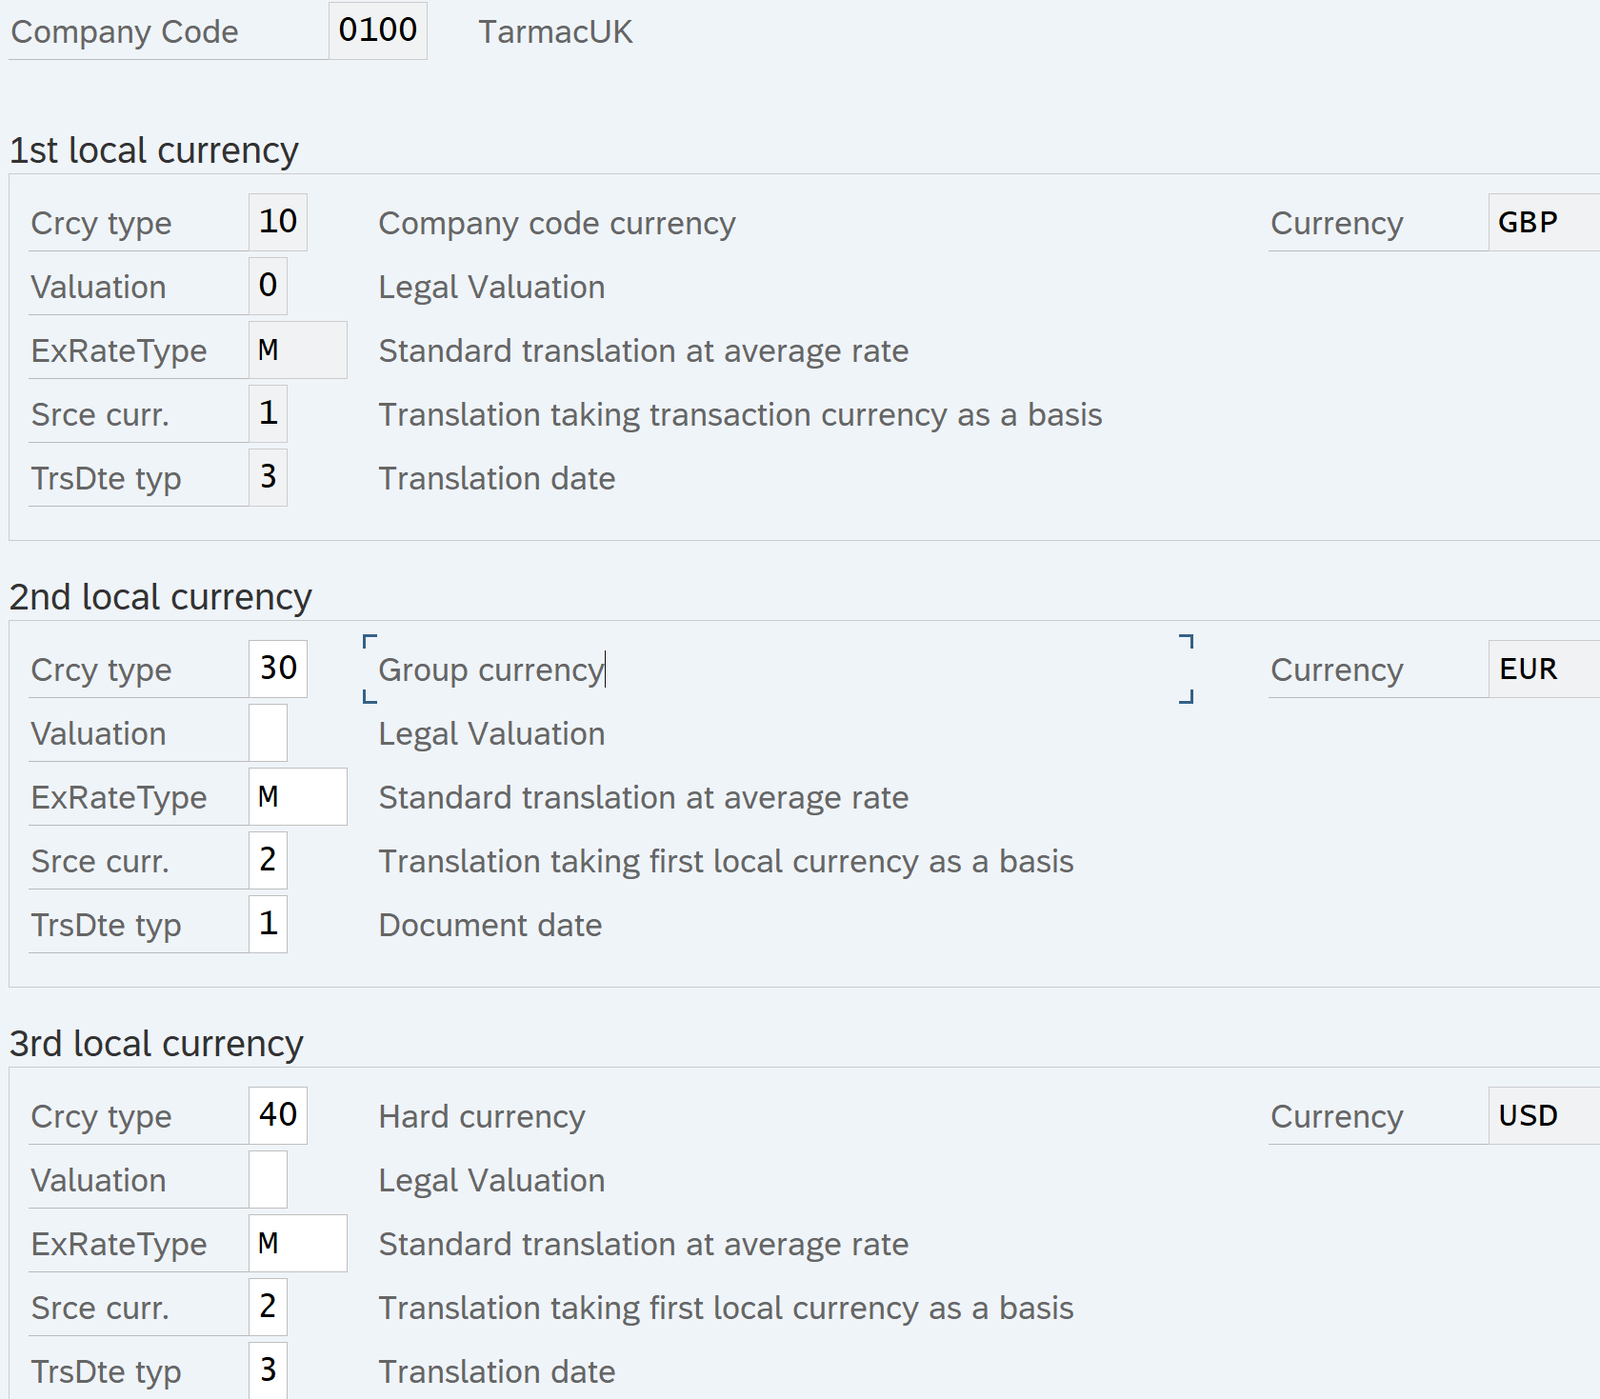Click Crcy type field containing 40
The height and width of the screenshot is (1399, 1600).
pyautogui.click(x=277, y=1116)
